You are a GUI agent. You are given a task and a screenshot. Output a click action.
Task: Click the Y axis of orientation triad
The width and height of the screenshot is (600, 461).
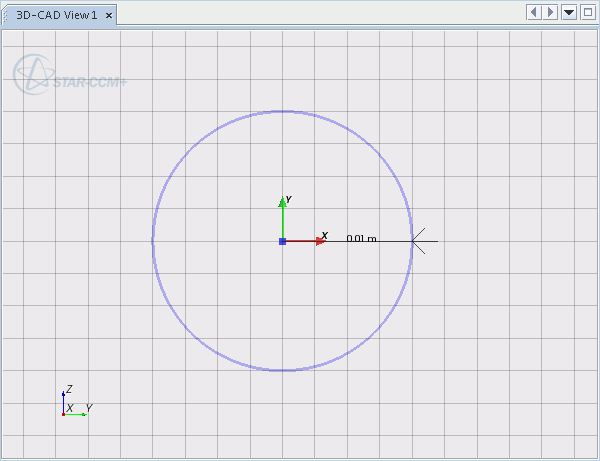[x=78, y=414]
